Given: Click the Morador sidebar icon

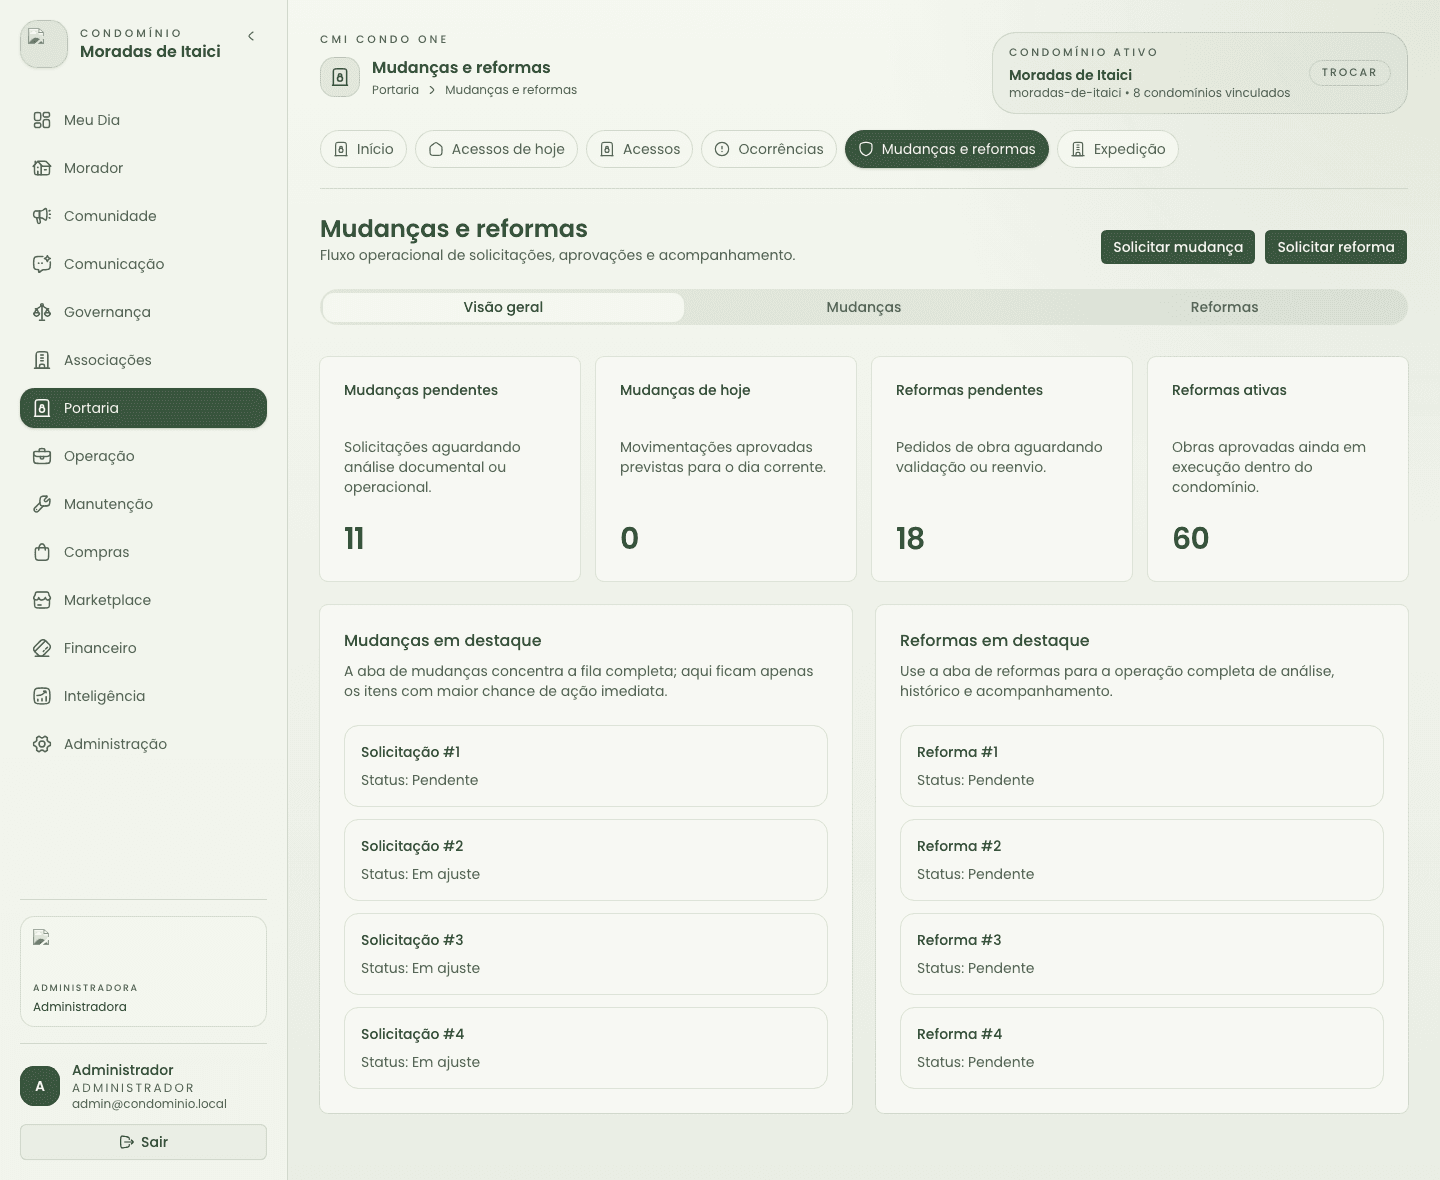Looking at the screenshot, I should tap(42, 168).
